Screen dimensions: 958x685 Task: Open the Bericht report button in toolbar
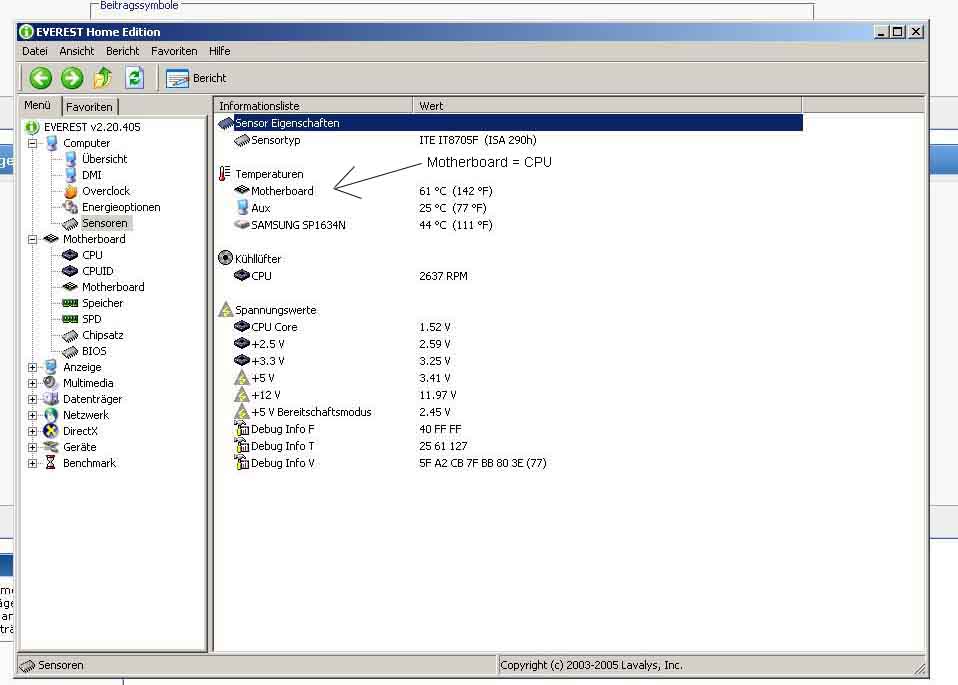pyautogui.click(x=196, y=78)
